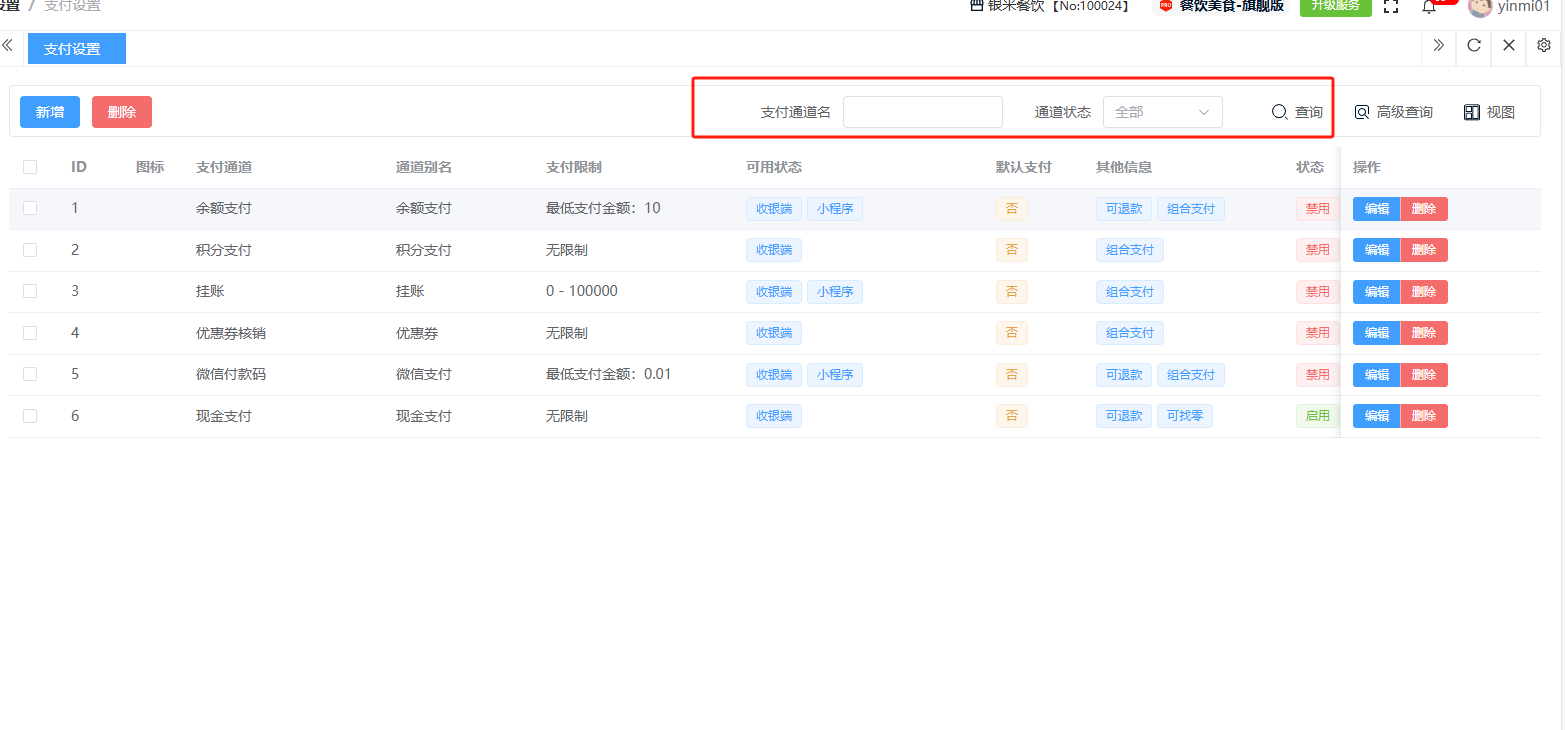
Task: Open 高级查询 advanced search
Action: [x=1393, y=112]
